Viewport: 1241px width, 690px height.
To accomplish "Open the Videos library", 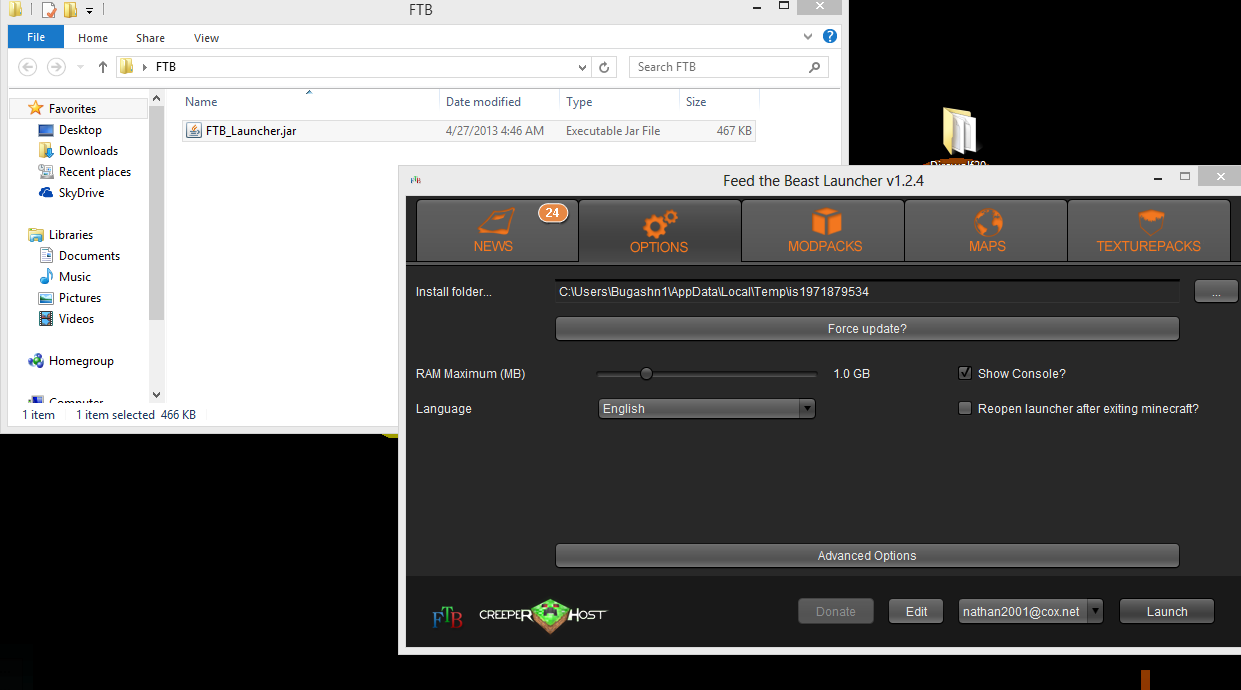I will pyautogui.click(x=76, y=319).
